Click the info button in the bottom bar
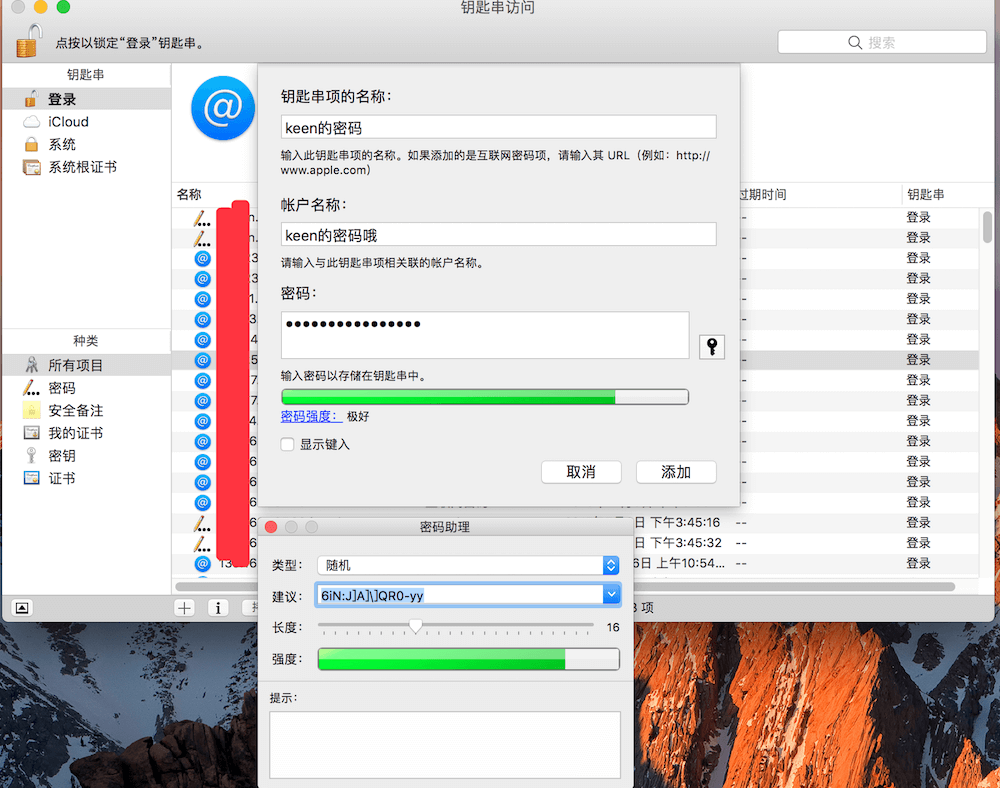This screenshot has width=1000, height=788. (218, 607)
